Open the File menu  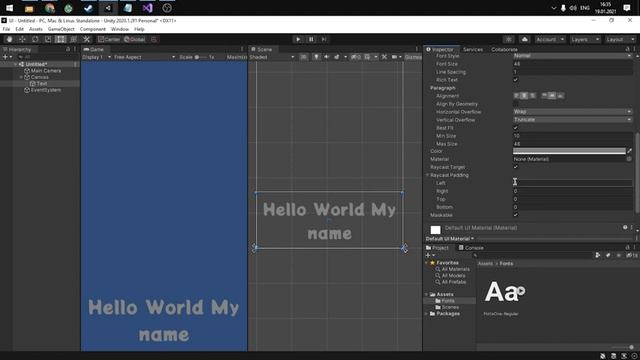(6, 29)
